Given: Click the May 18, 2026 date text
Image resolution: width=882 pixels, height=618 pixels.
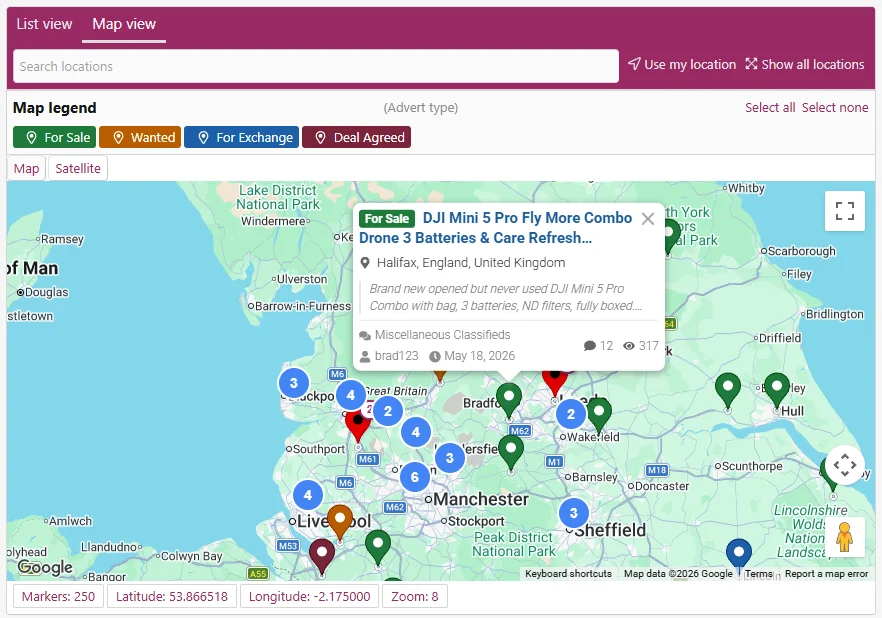Looking at the screenshot, I should [x=479, y=356].
